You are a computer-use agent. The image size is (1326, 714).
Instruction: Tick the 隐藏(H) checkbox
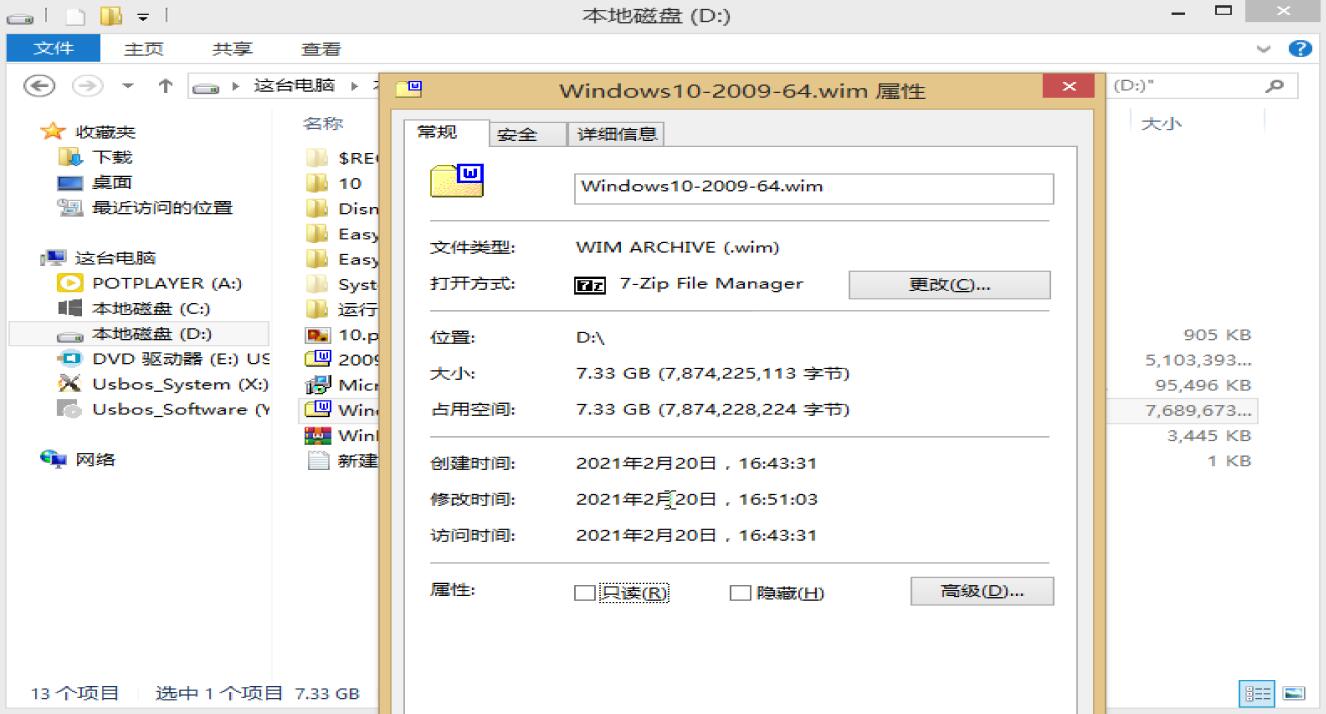(739, 593)
